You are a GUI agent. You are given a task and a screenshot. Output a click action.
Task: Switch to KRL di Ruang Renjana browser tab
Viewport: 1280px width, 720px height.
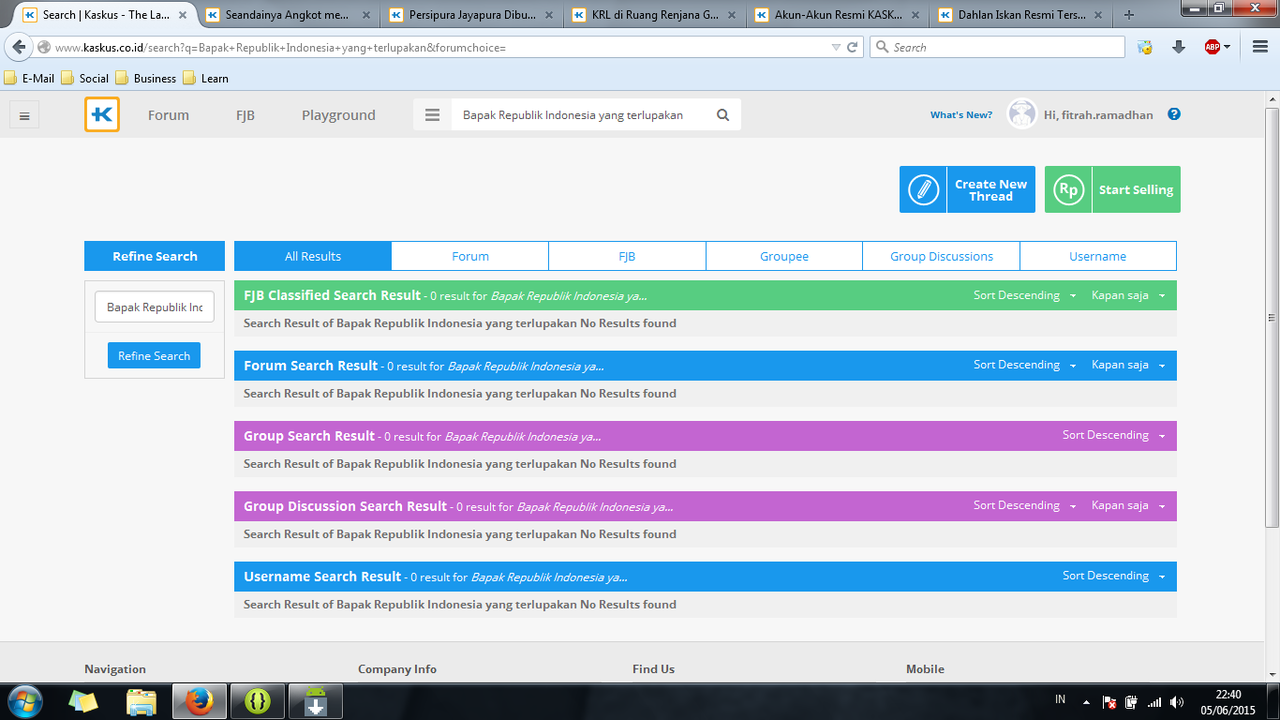click(651, 15)
